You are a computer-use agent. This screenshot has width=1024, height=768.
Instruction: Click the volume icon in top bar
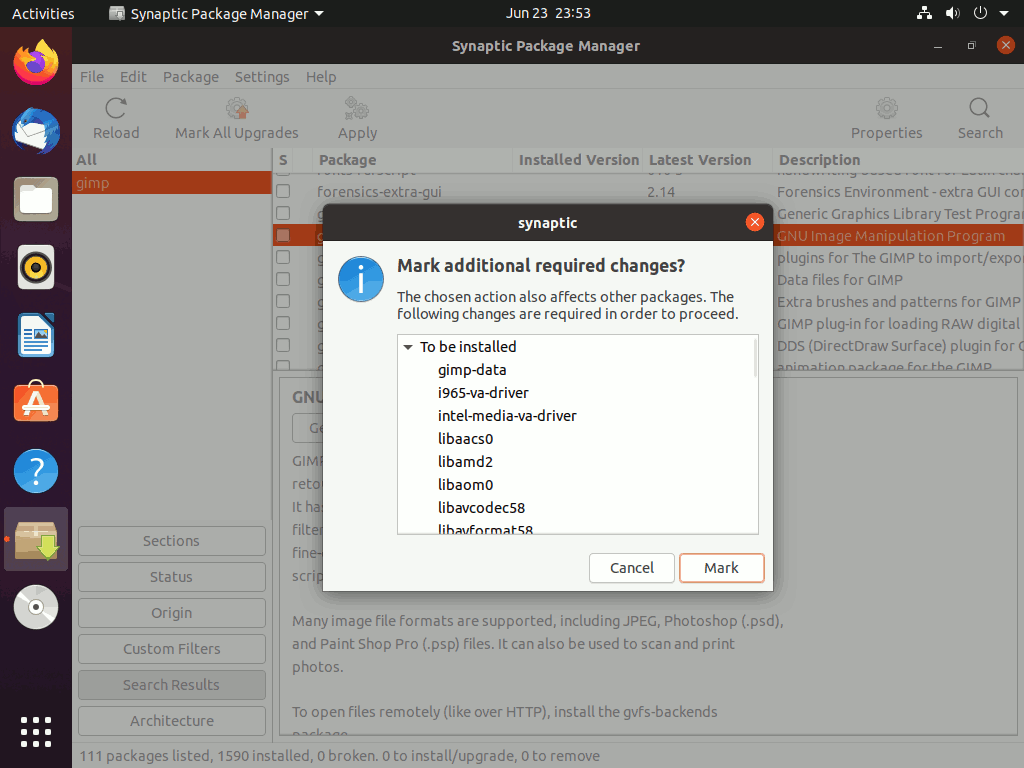952,13
